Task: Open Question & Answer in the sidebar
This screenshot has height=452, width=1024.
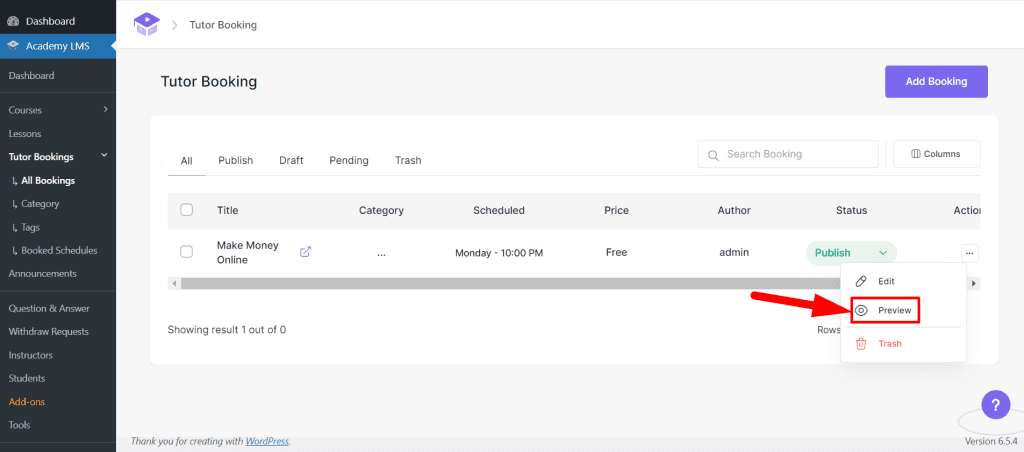Action: tap(49, 308)
